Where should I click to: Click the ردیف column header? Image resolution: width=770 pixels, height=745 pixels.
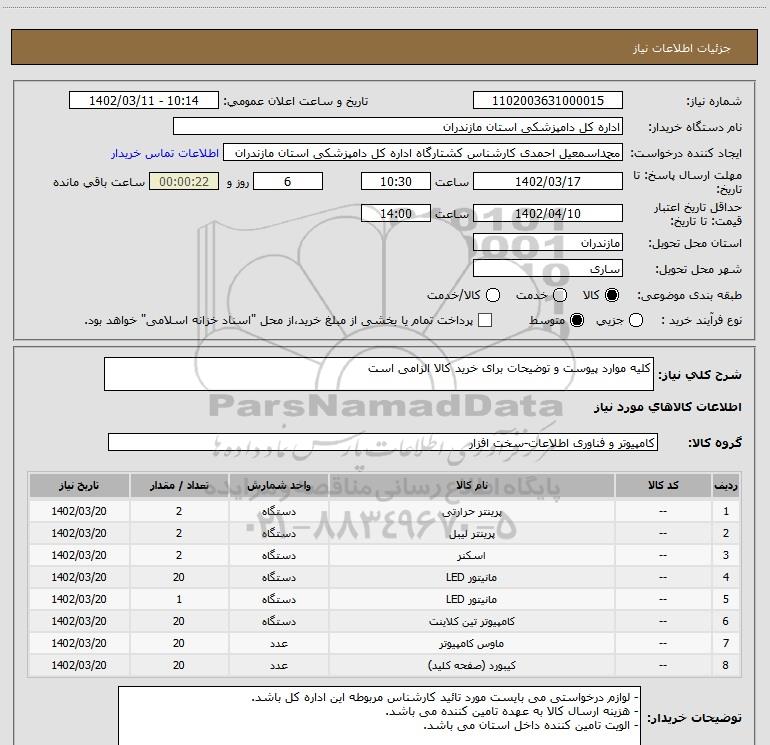pos(726,485)
